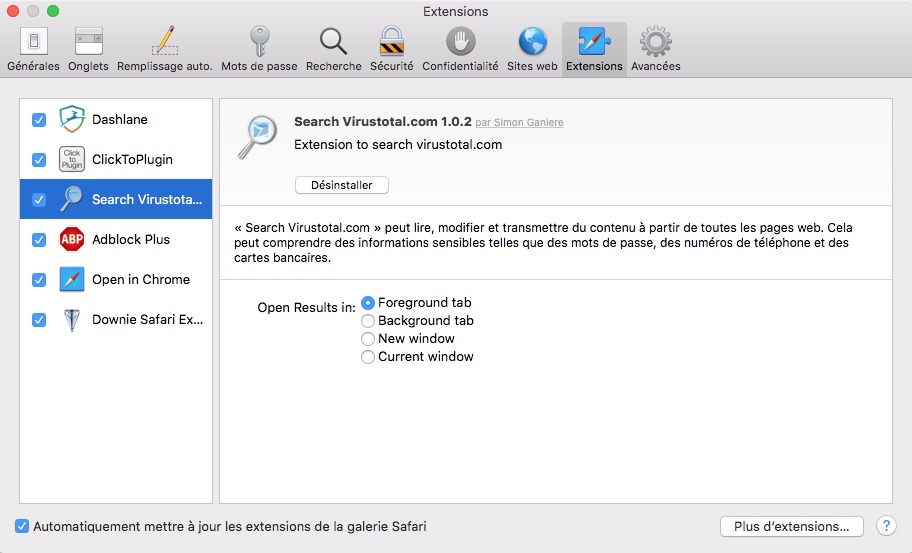Choose the Current window radio option

(x=368, y=357)
